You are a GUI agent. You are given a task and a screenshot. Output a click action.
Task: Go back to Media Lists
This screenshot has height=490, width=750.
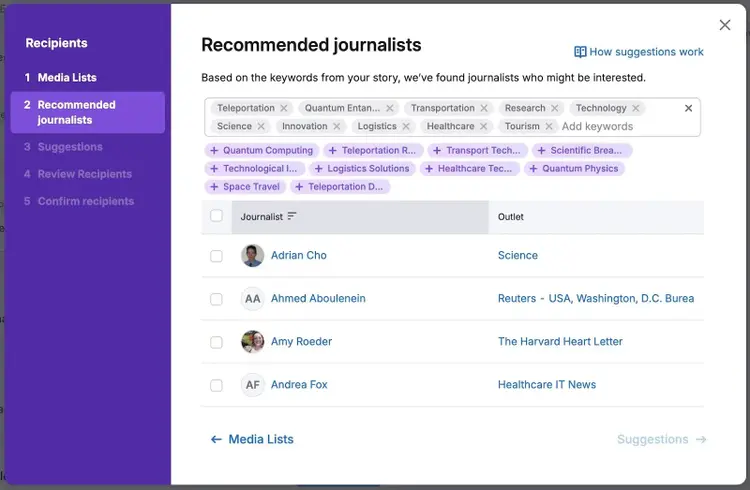(252, 439)
